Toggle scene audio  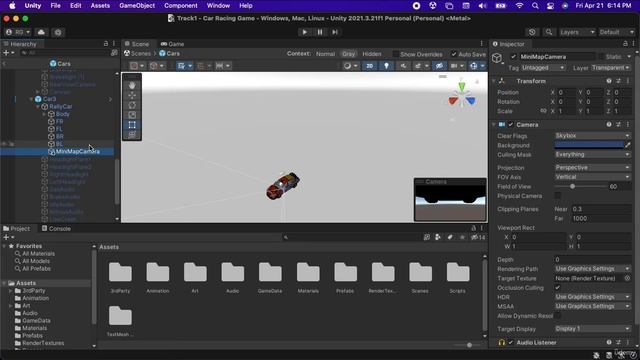coord(403,66)
